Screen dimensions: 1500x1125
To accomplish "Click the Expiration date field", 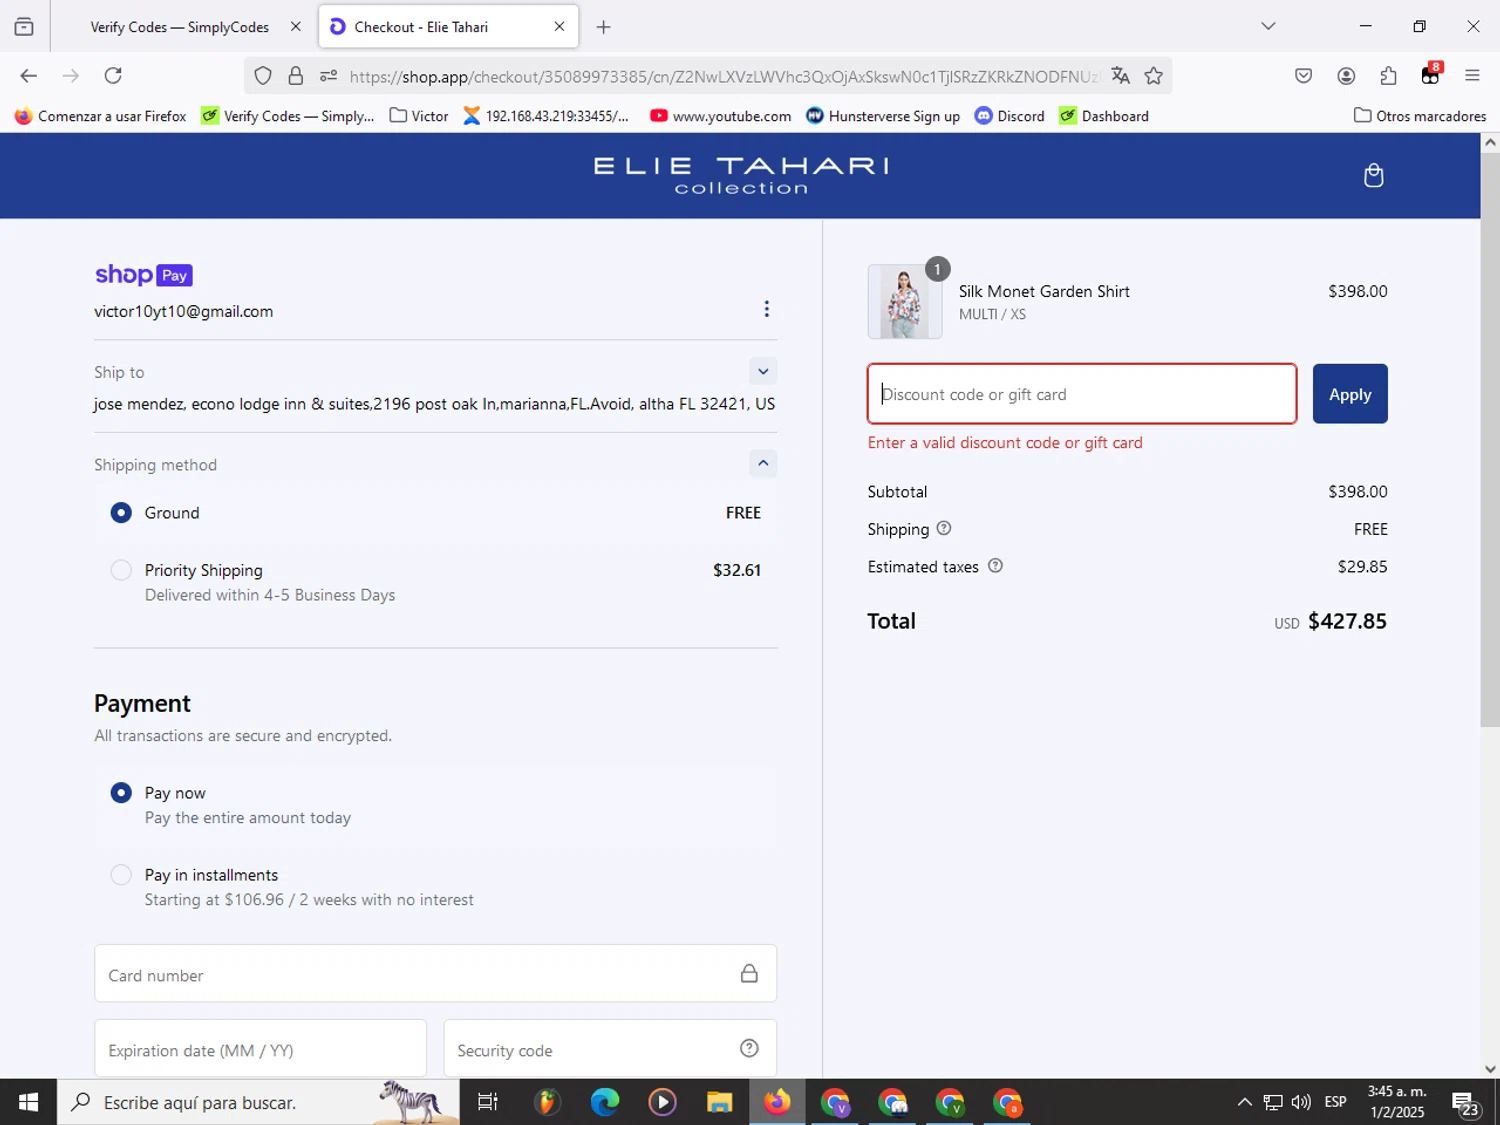I will pos(260,1049).
